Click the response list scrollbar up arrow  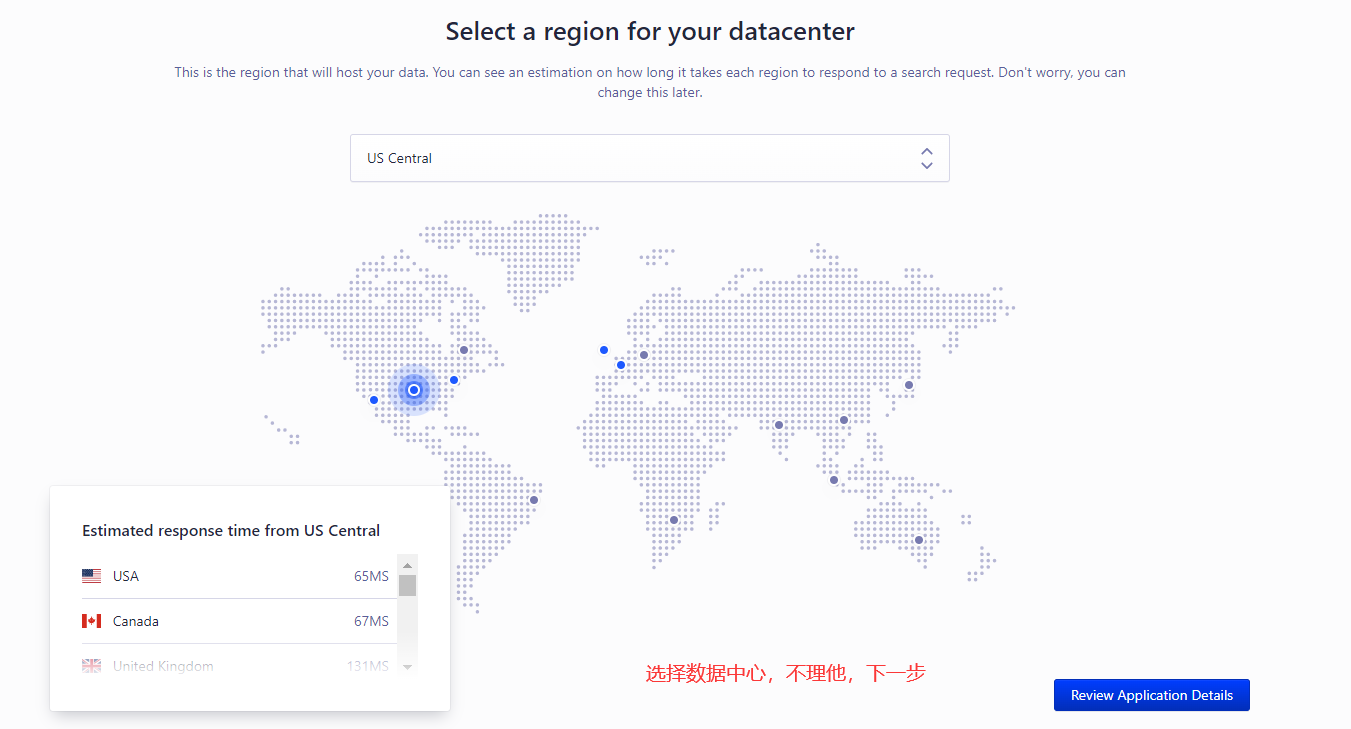407,563
